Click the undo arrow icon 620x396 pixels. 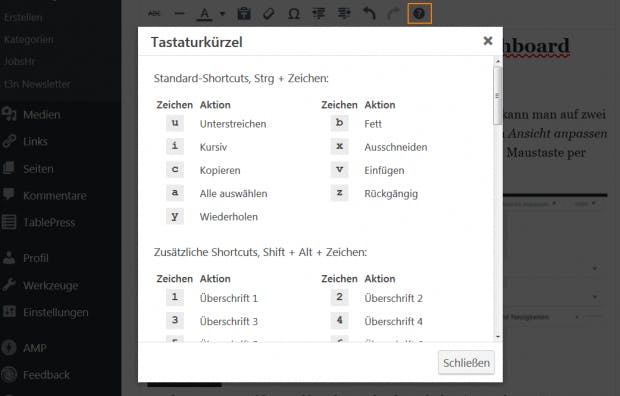tap(369, 14)
